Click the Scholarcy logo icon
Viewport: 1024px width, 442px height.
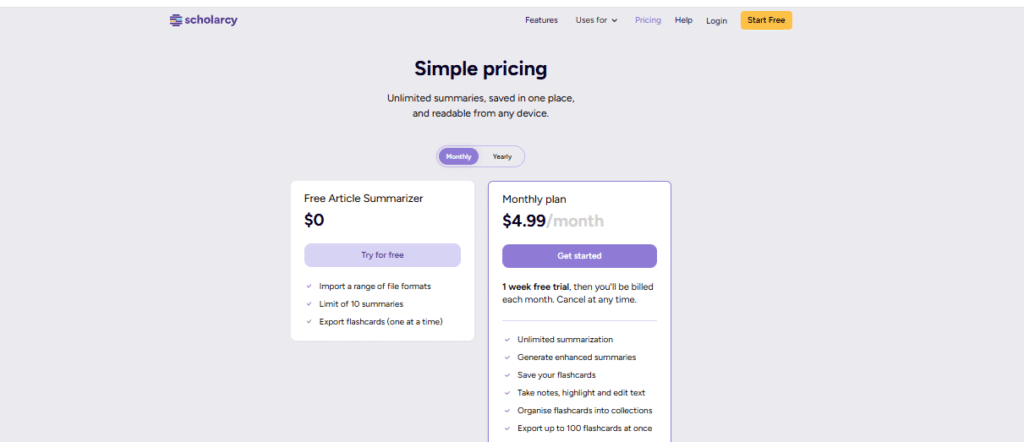[x=175, y=20]
